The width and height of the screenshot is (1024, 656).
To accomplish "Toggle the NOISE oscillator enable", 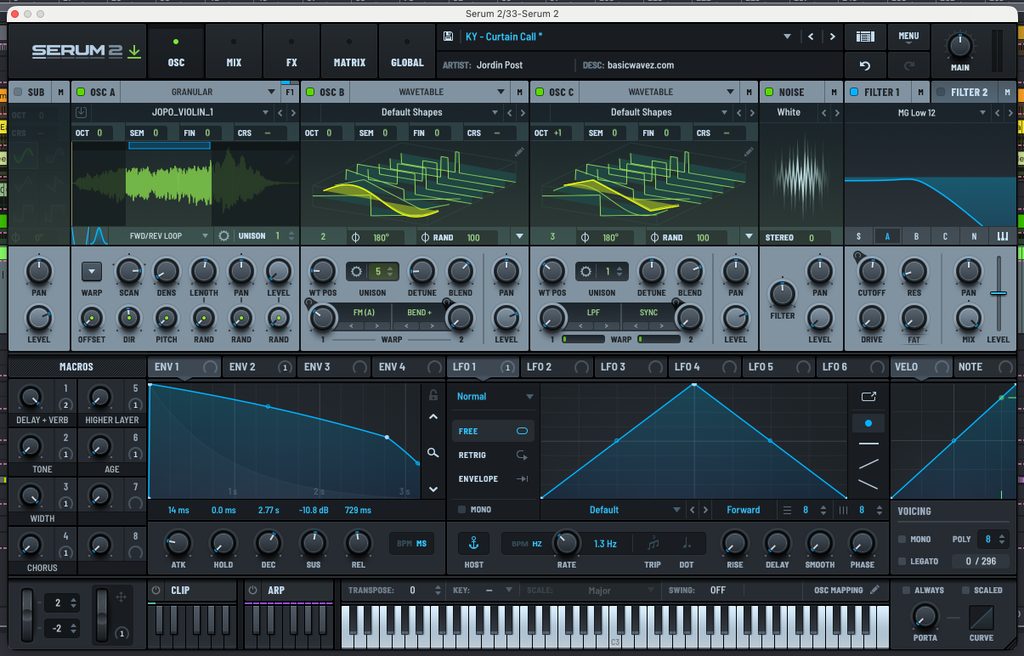I will coord(769,92).
